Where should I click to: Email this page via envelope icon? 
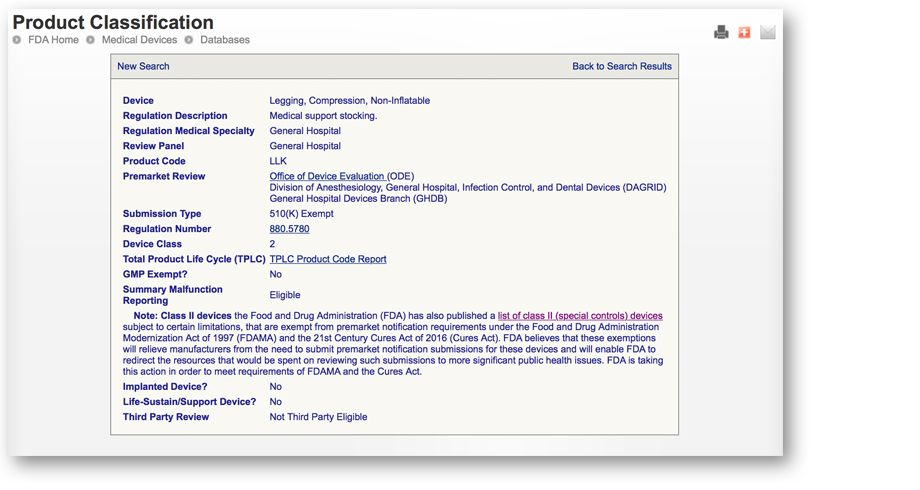pyautogui.click(x=767, y=32)
